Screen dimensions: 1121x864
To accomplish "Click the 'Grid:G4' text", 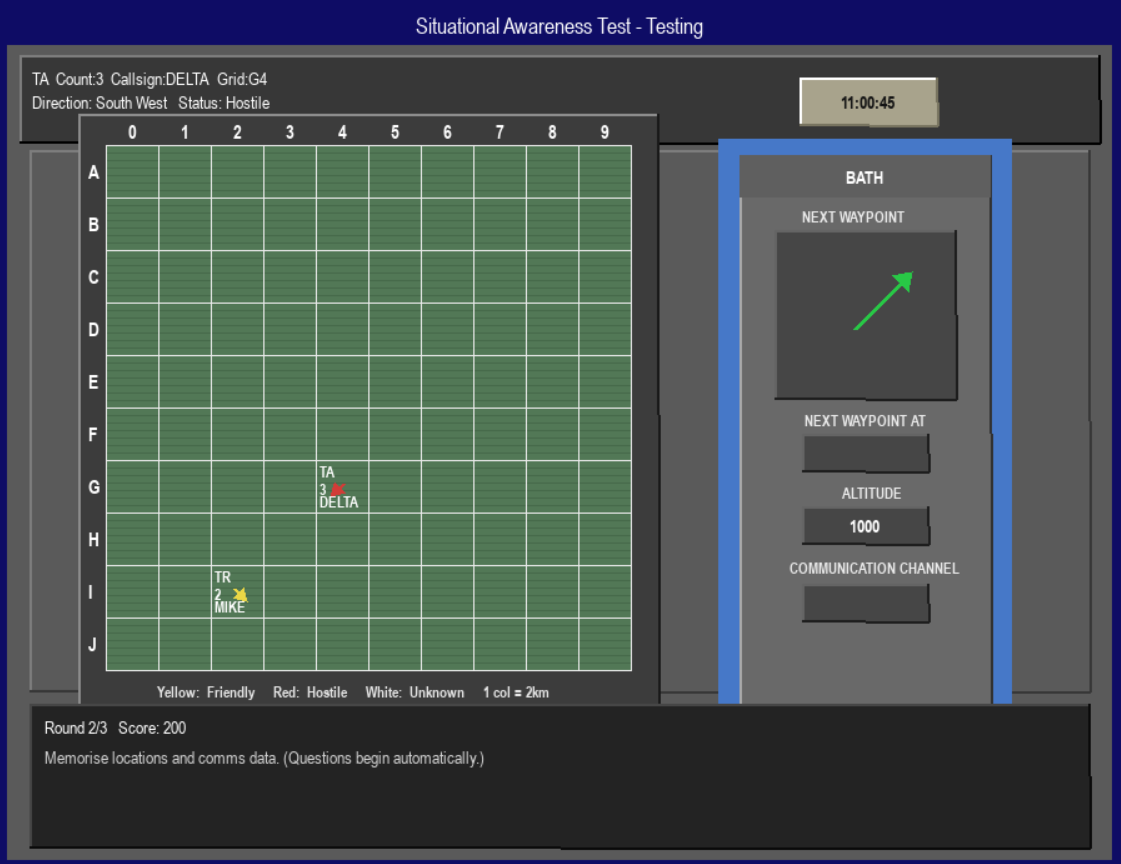I will (x=242, y=79).
